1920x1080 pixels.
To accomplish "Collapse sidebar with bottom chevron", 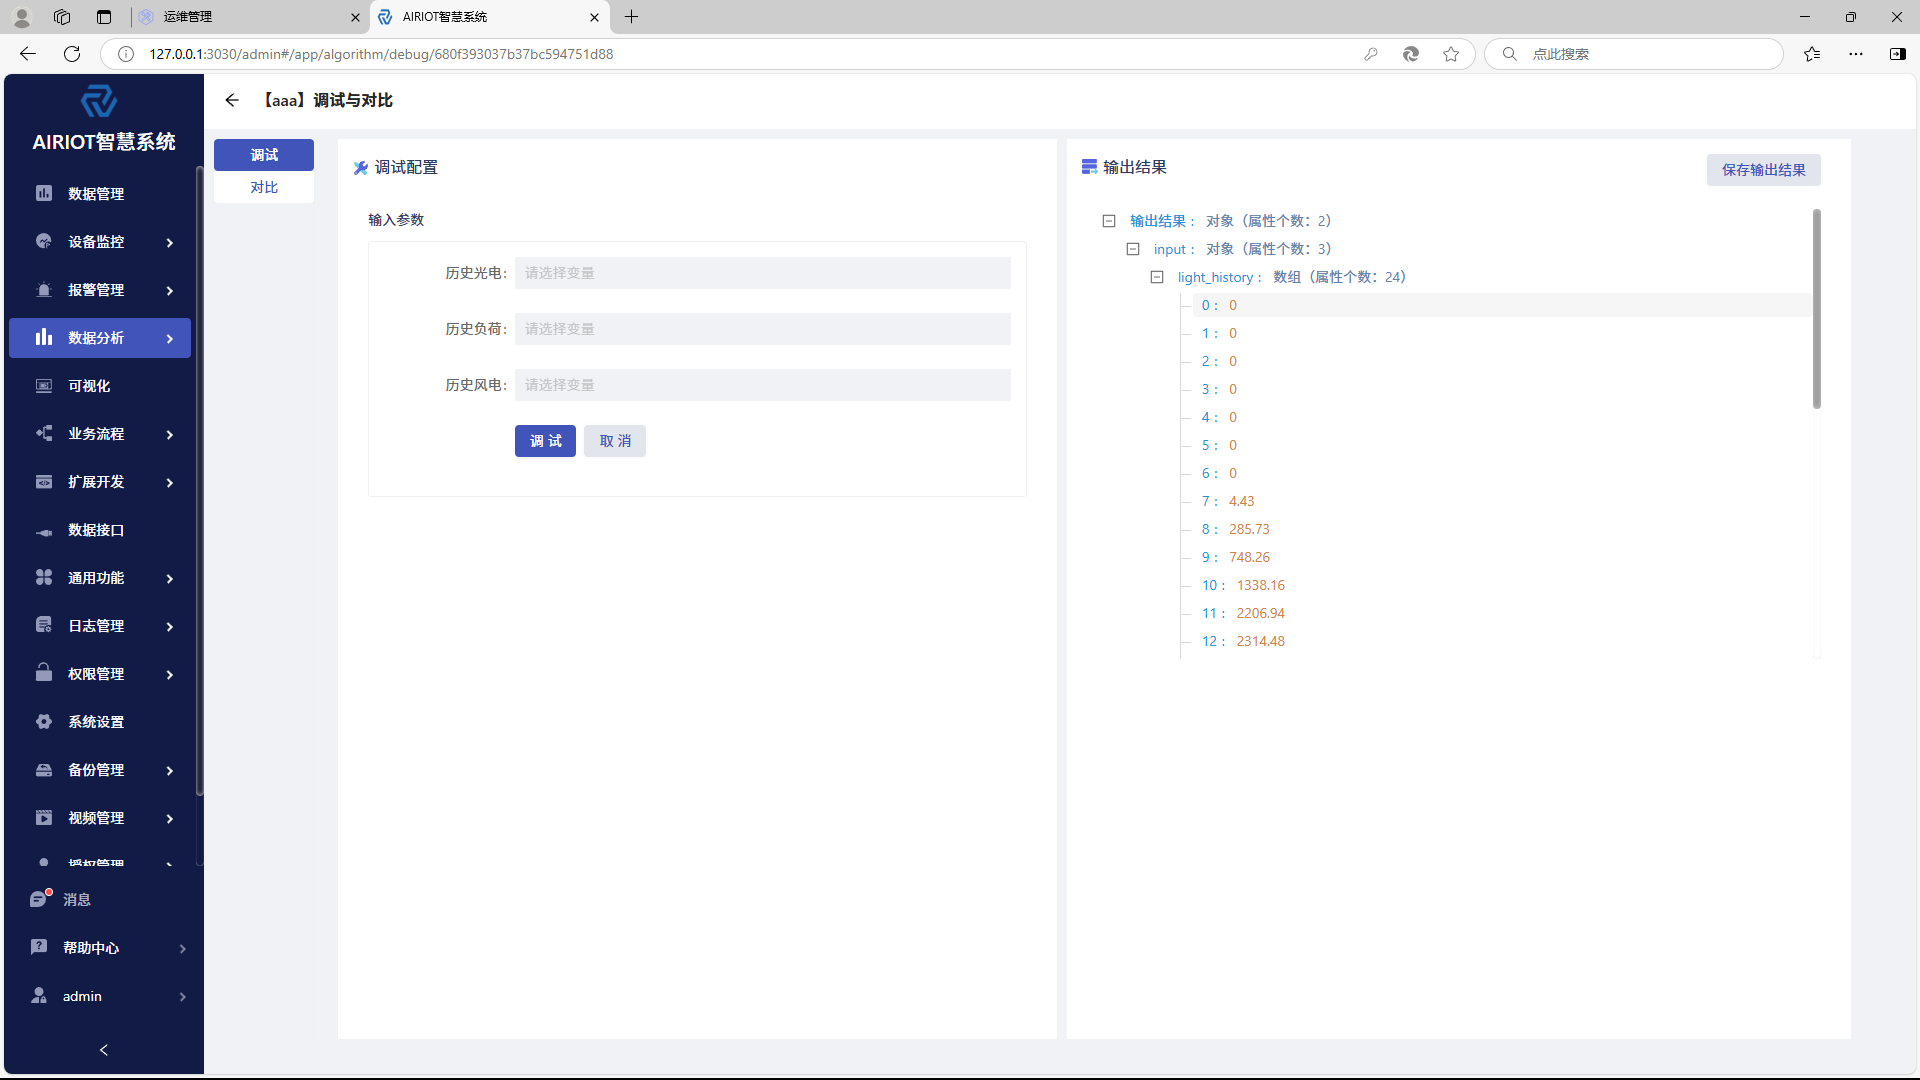I will click(104, 1050).
